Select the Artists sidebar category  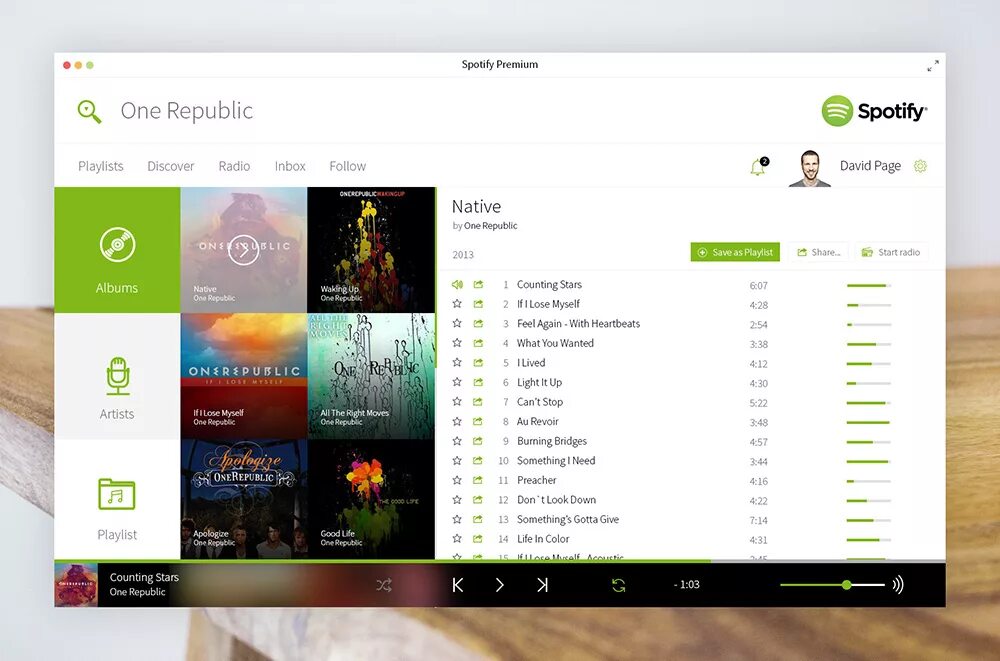(x=117, y=376)
